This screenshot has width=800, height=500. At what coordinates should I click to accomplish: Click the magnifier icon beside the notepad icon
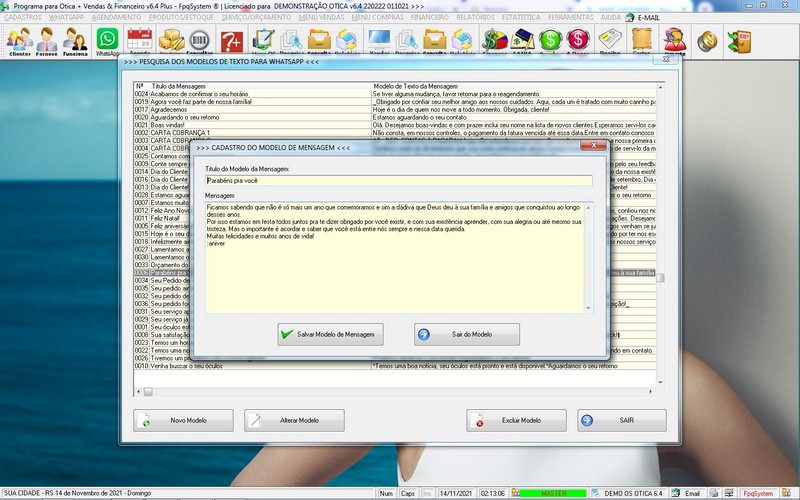tap(291, 41)
